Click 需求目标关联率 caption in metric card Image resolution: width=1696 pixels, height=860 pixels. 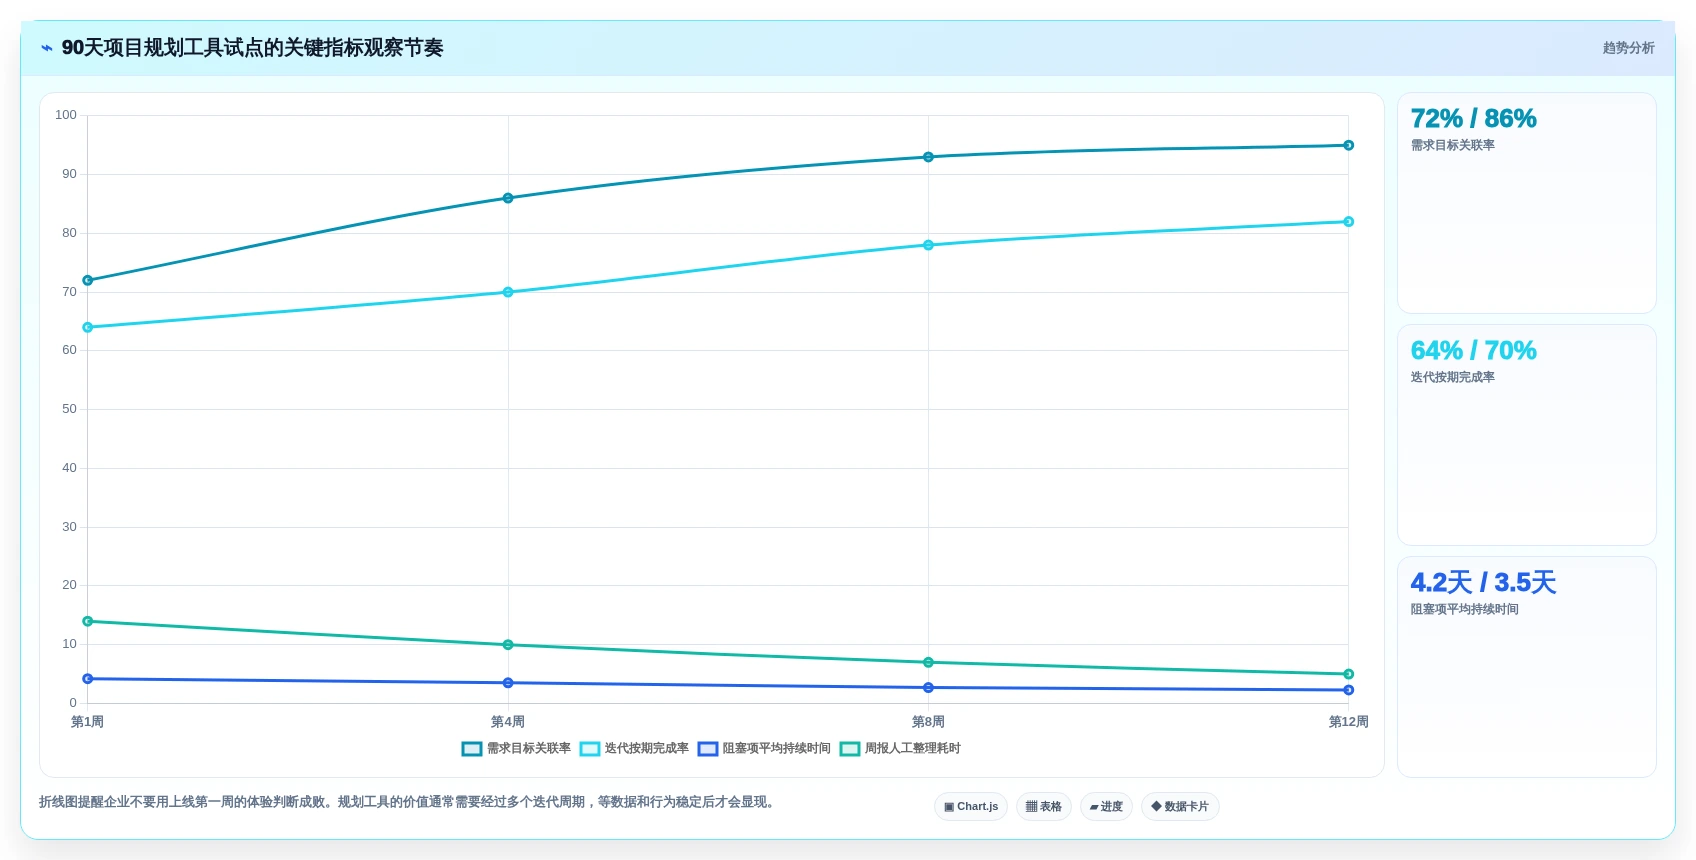(1452, 145)
